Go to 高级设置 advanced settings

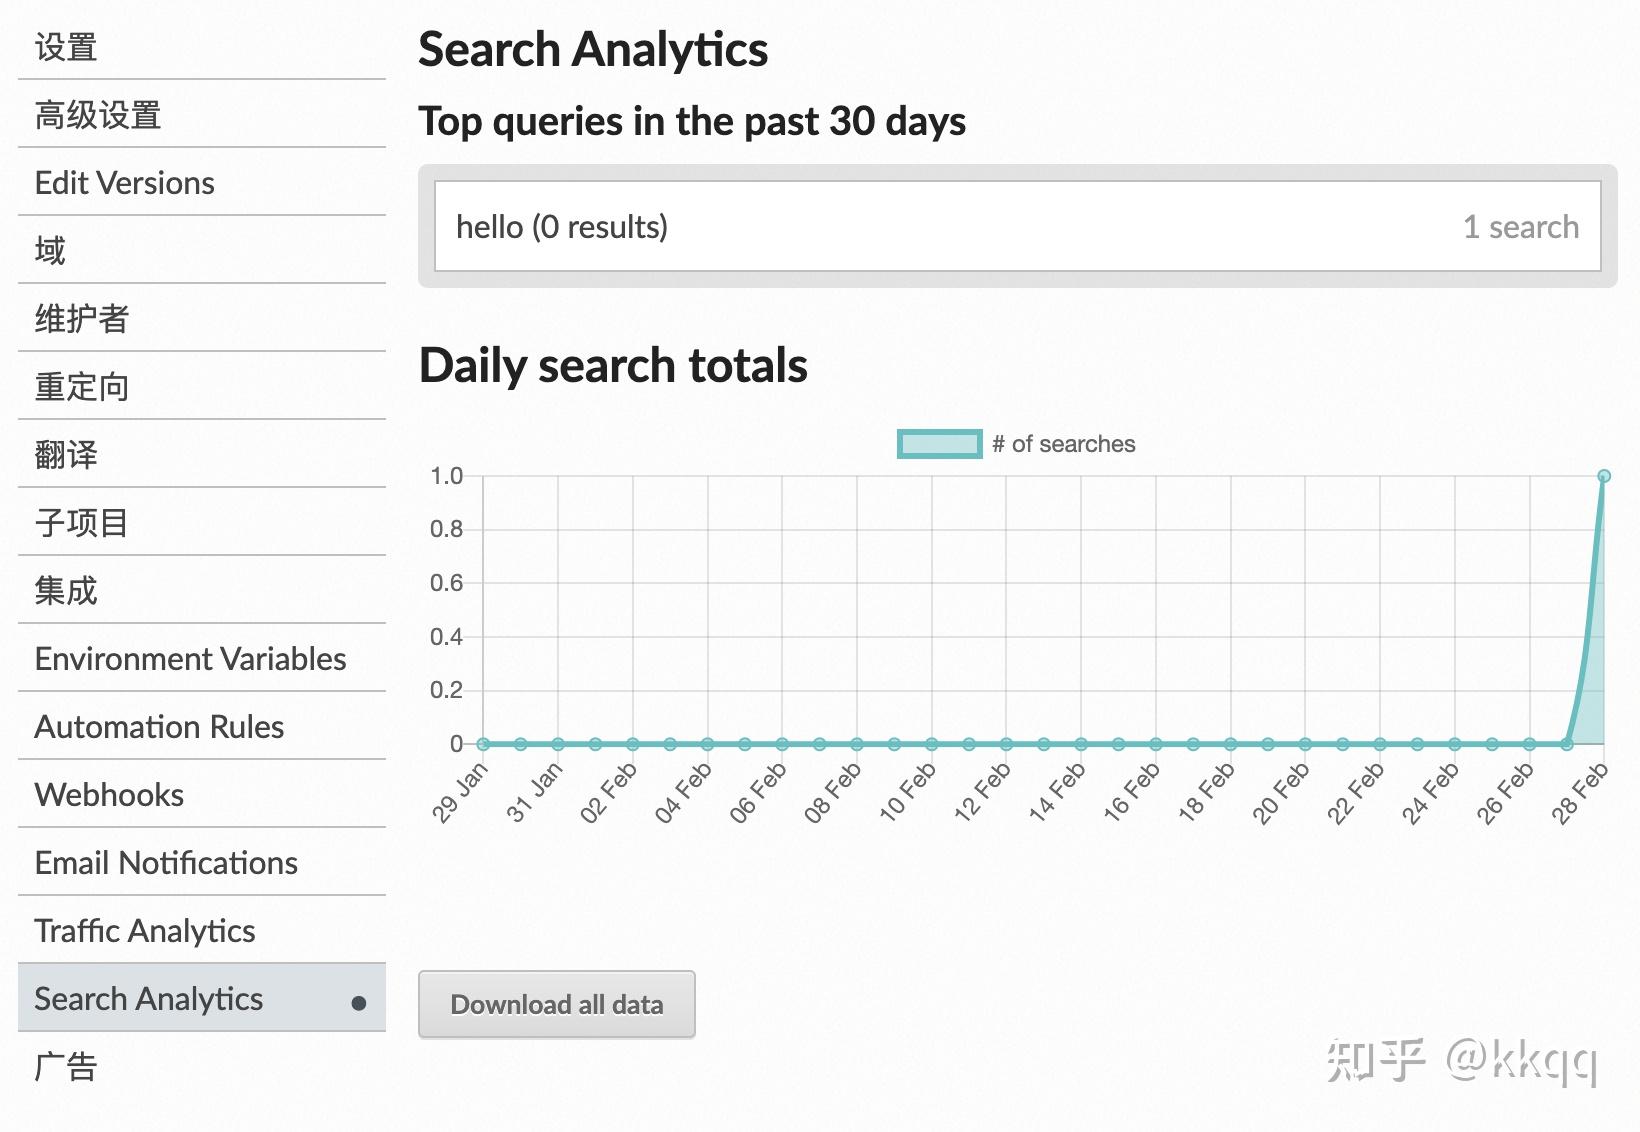[x=98, y=115]
